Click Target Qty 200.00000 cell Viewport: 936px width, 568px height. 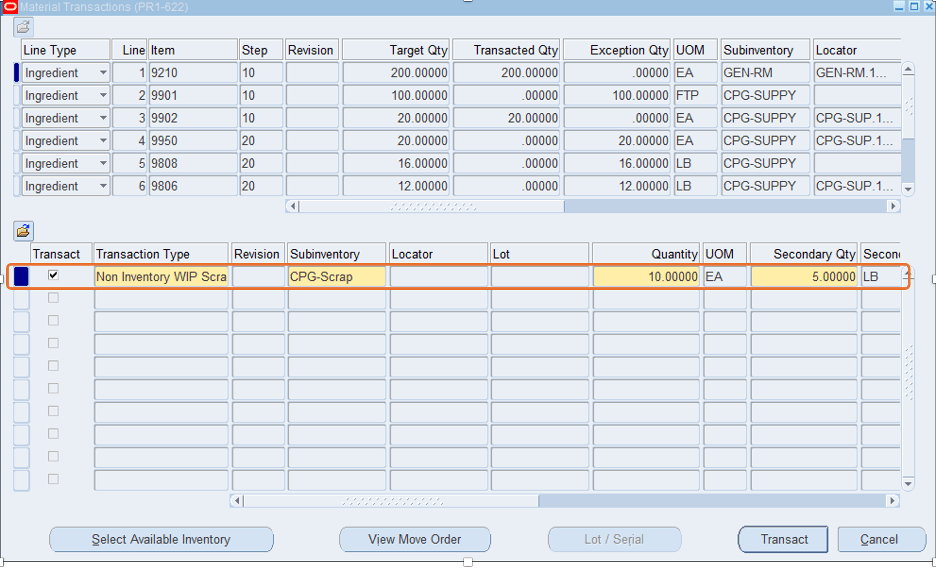click(x=396, y=73)
